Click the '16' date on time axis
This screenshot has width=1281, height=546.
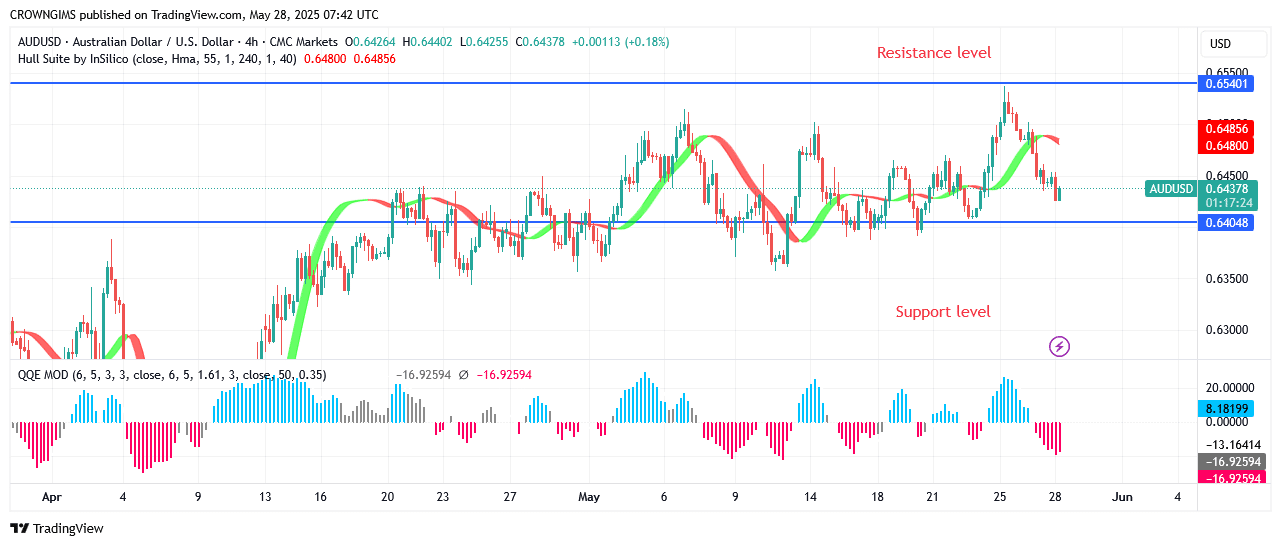[x=319, y=497]
